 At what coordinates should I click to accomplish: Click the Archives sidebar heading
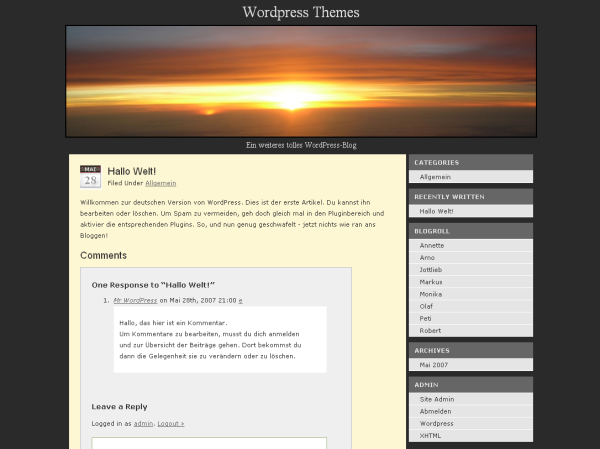432,350
